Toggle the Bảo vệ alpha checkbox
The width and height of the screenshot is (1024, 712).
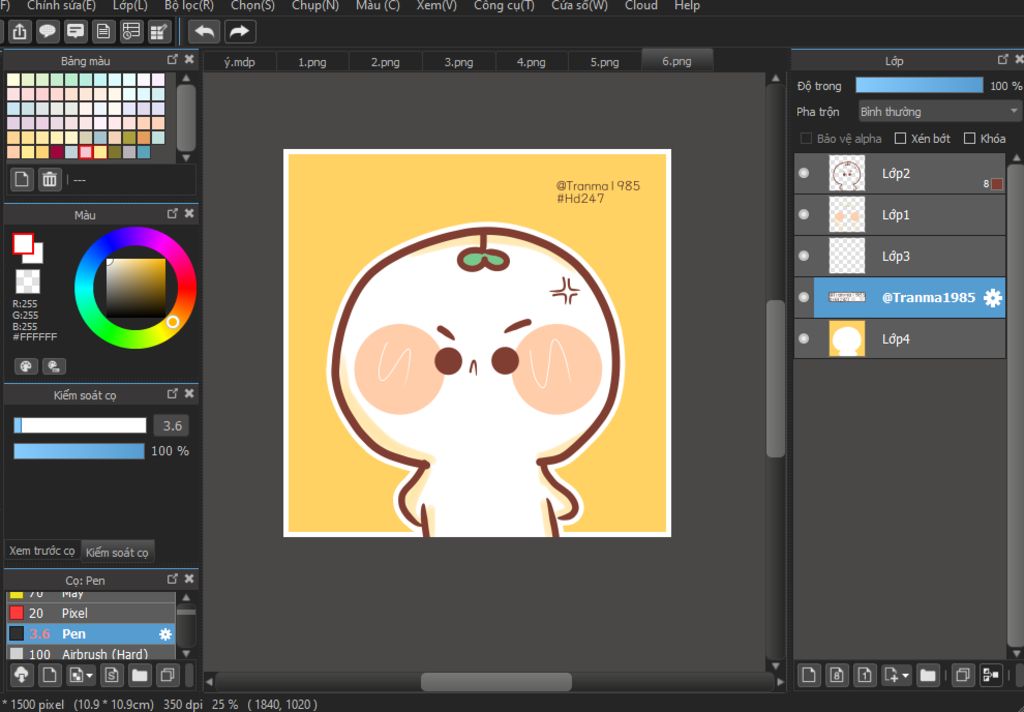[x=807, y=138]
